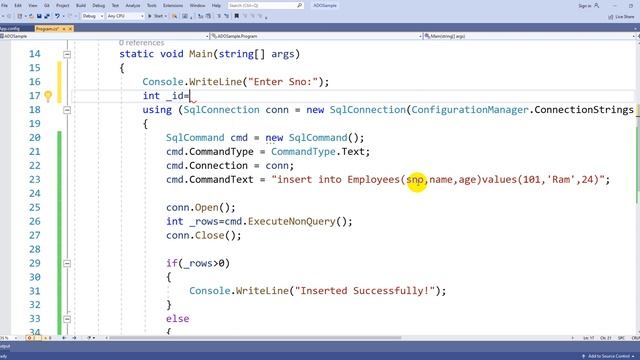
Task: Open the File menu
Action: pos(4,6)
